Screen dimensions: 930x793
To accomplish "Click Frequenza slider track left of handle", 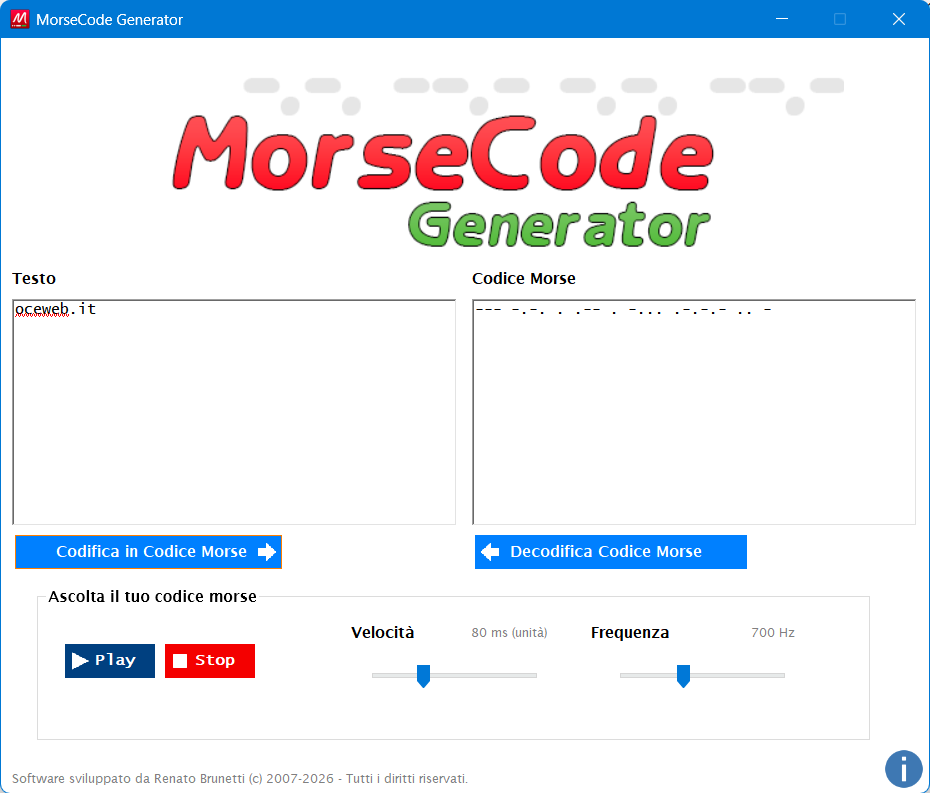I will [x=645, y=676].
